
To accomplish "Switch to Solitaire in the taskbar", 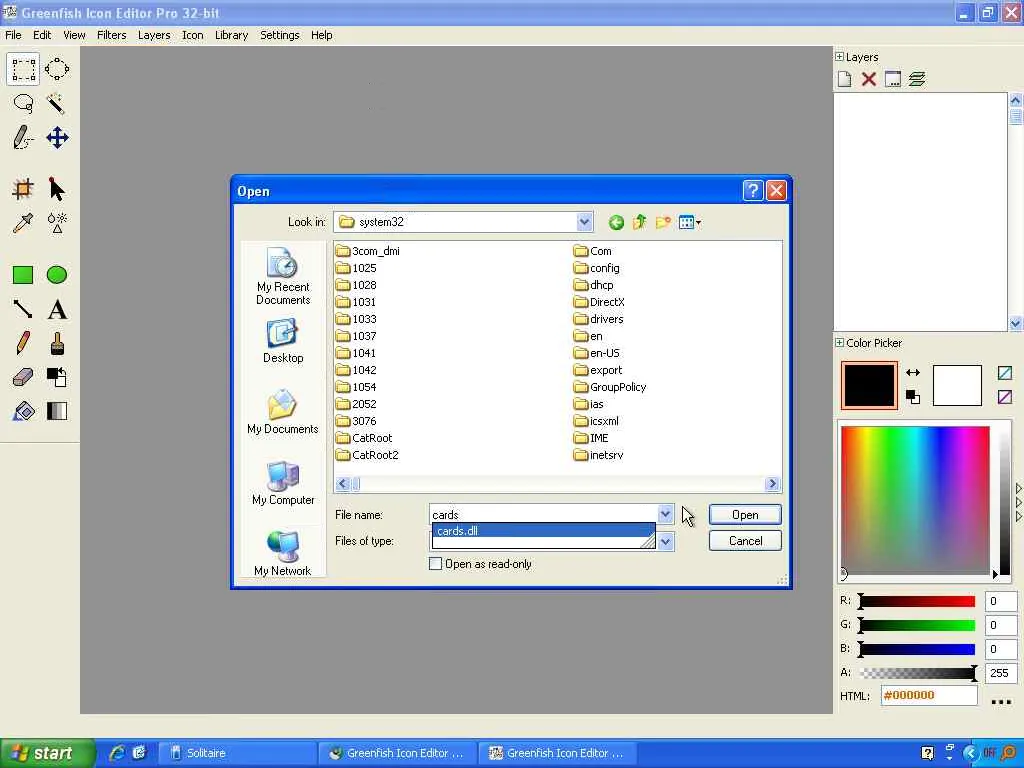I will point(238,753).
